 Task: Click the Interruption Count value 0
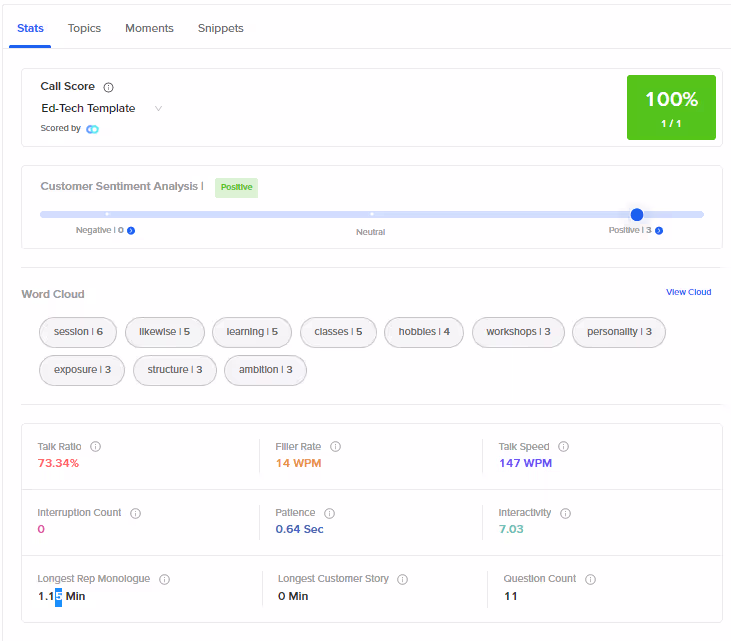[41, 530]
